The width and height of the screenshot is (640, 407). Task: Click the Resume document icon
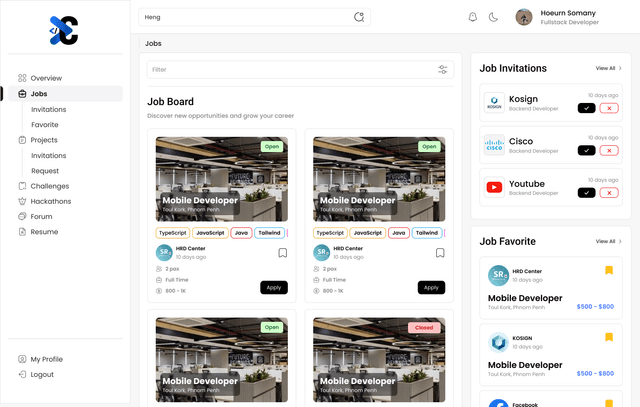(x=22, y=232)
